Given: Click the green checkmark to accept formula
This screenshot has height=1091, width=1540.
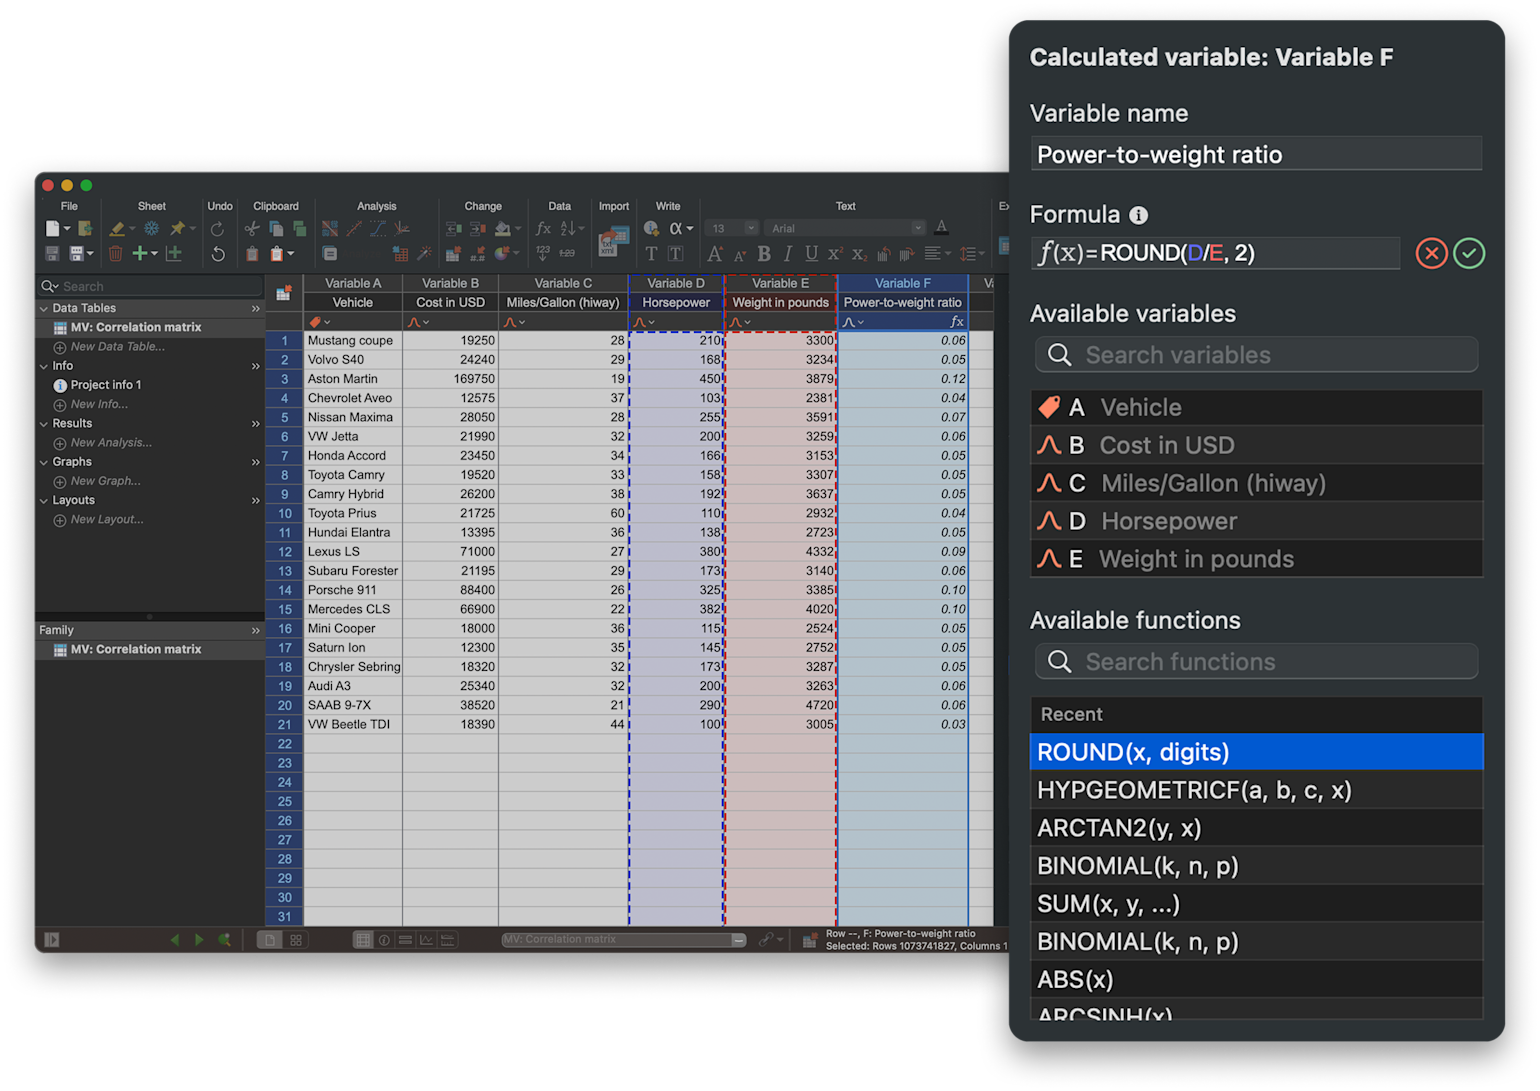Looking at the screenshot, I should click(x=1468, y=254).
